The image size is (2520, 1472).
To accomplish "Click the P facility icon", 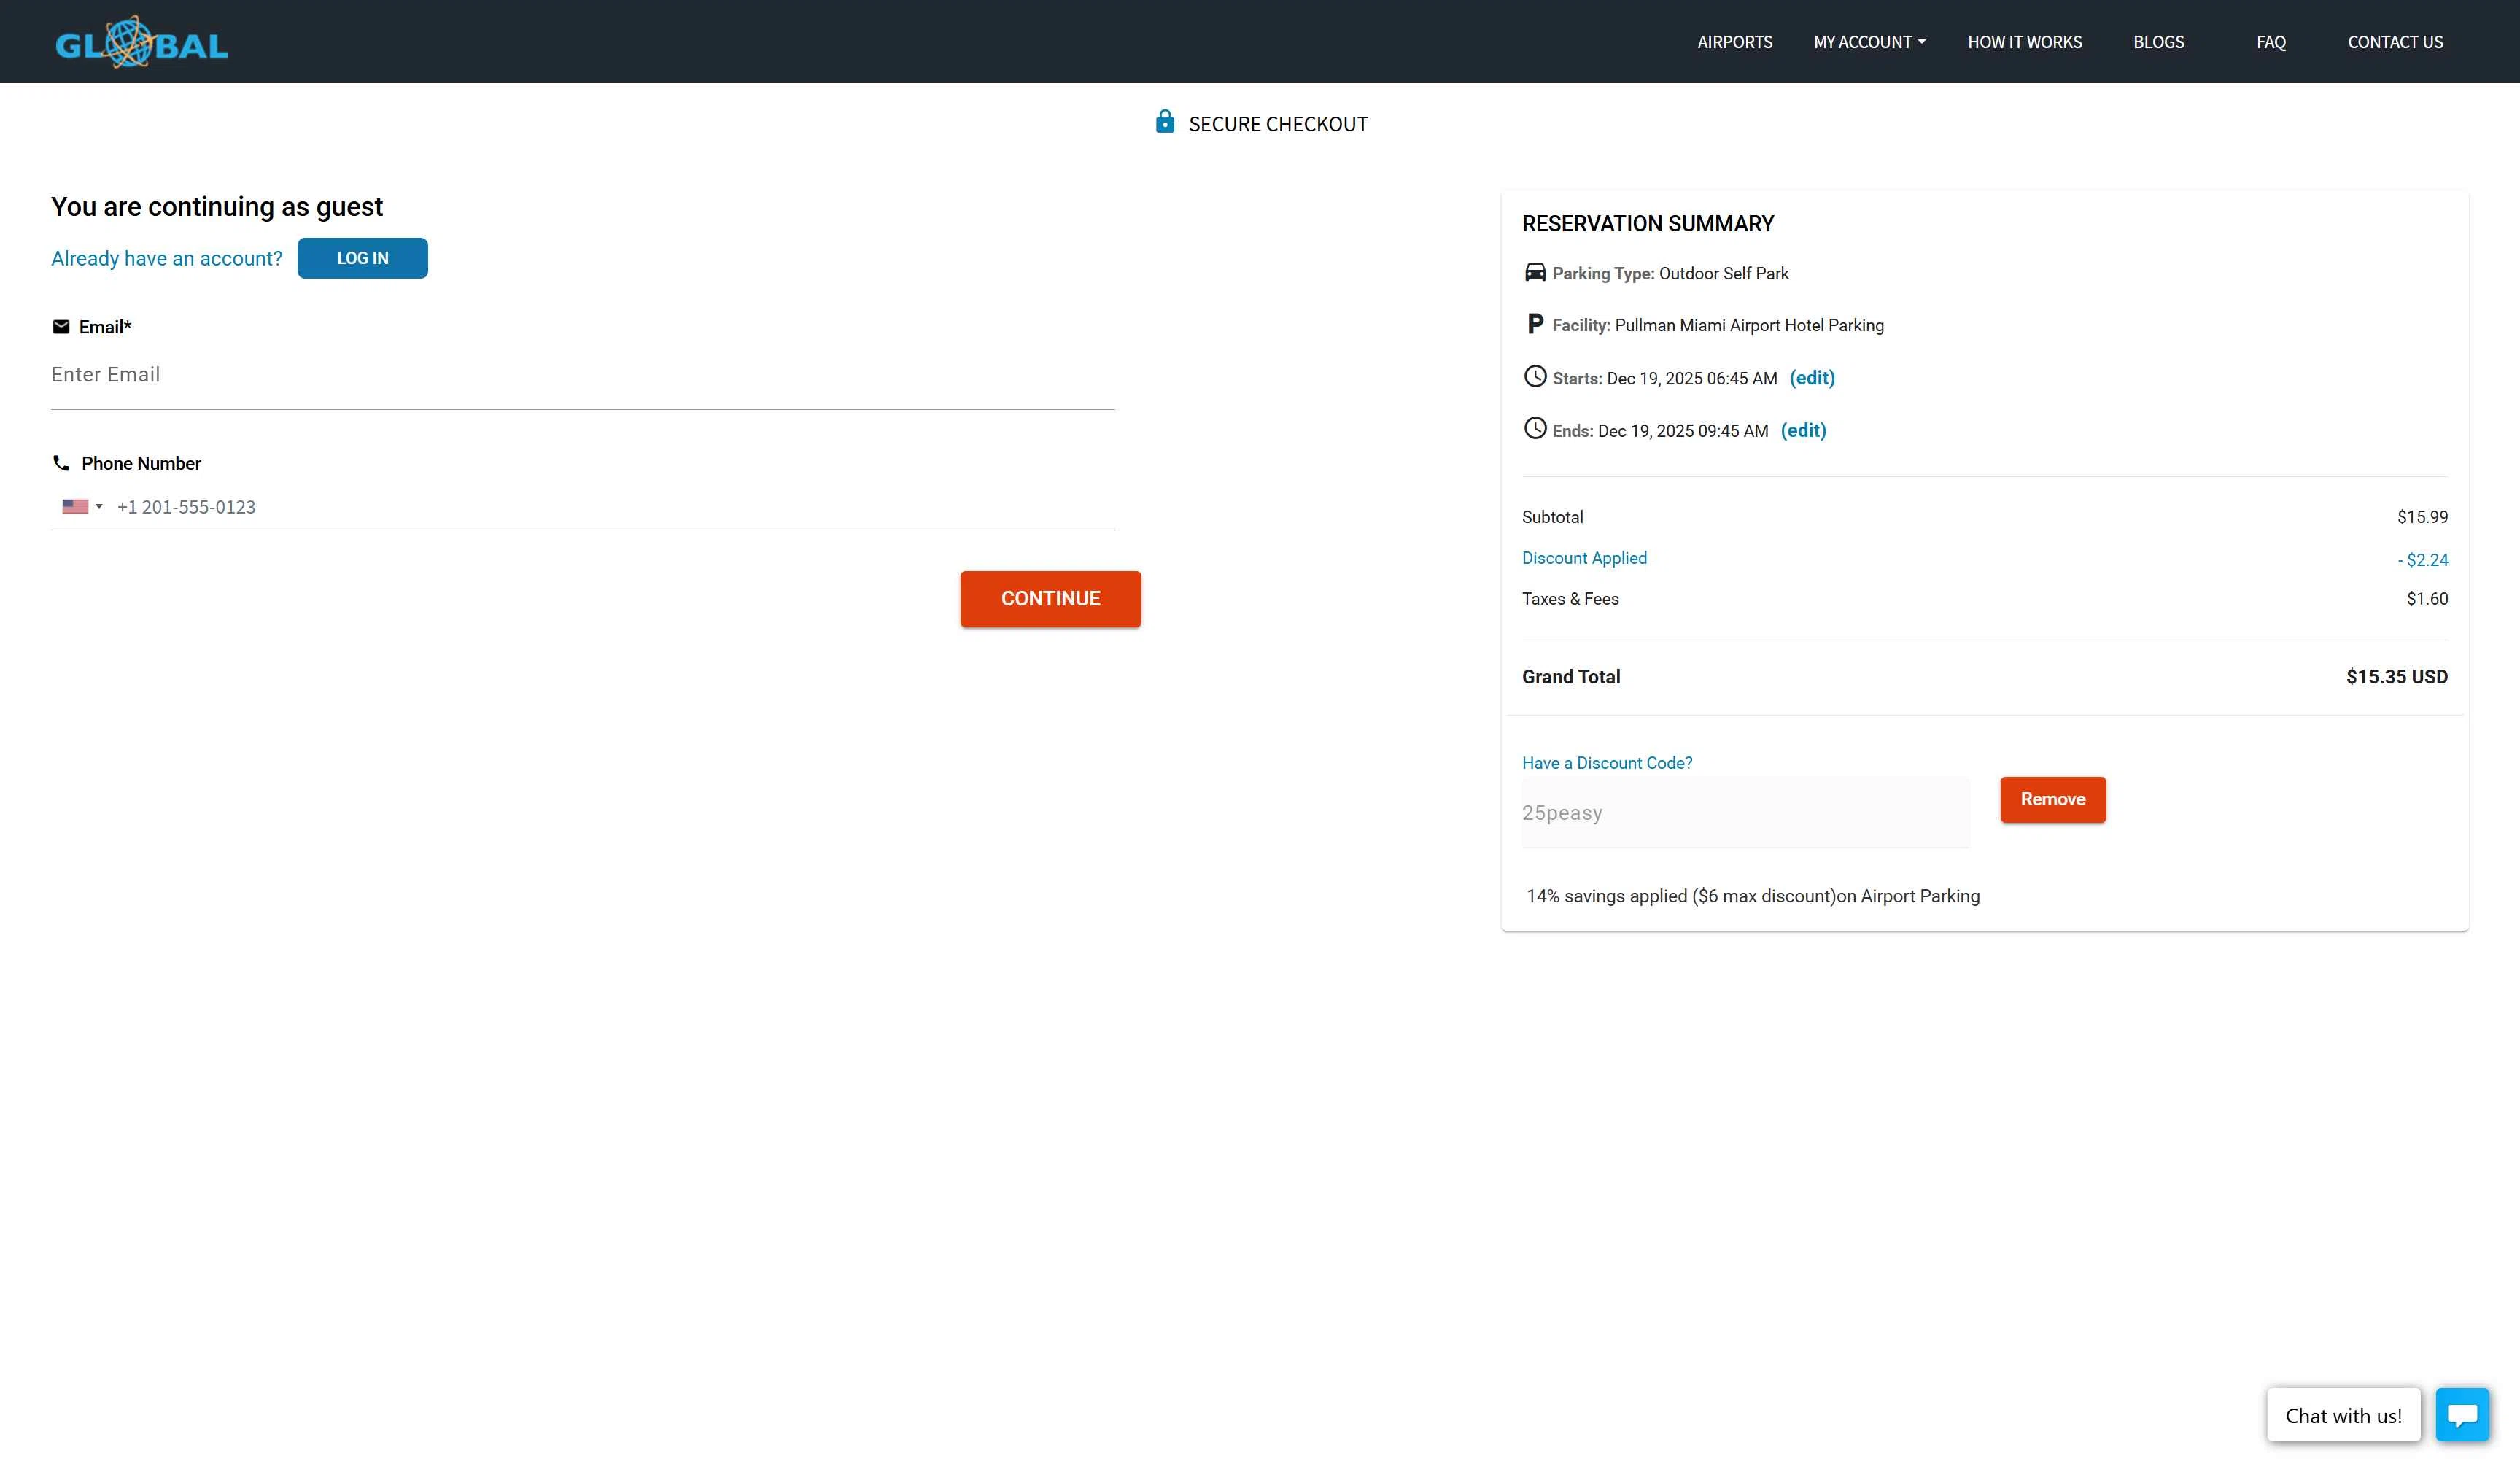I will click(1534, 324).
